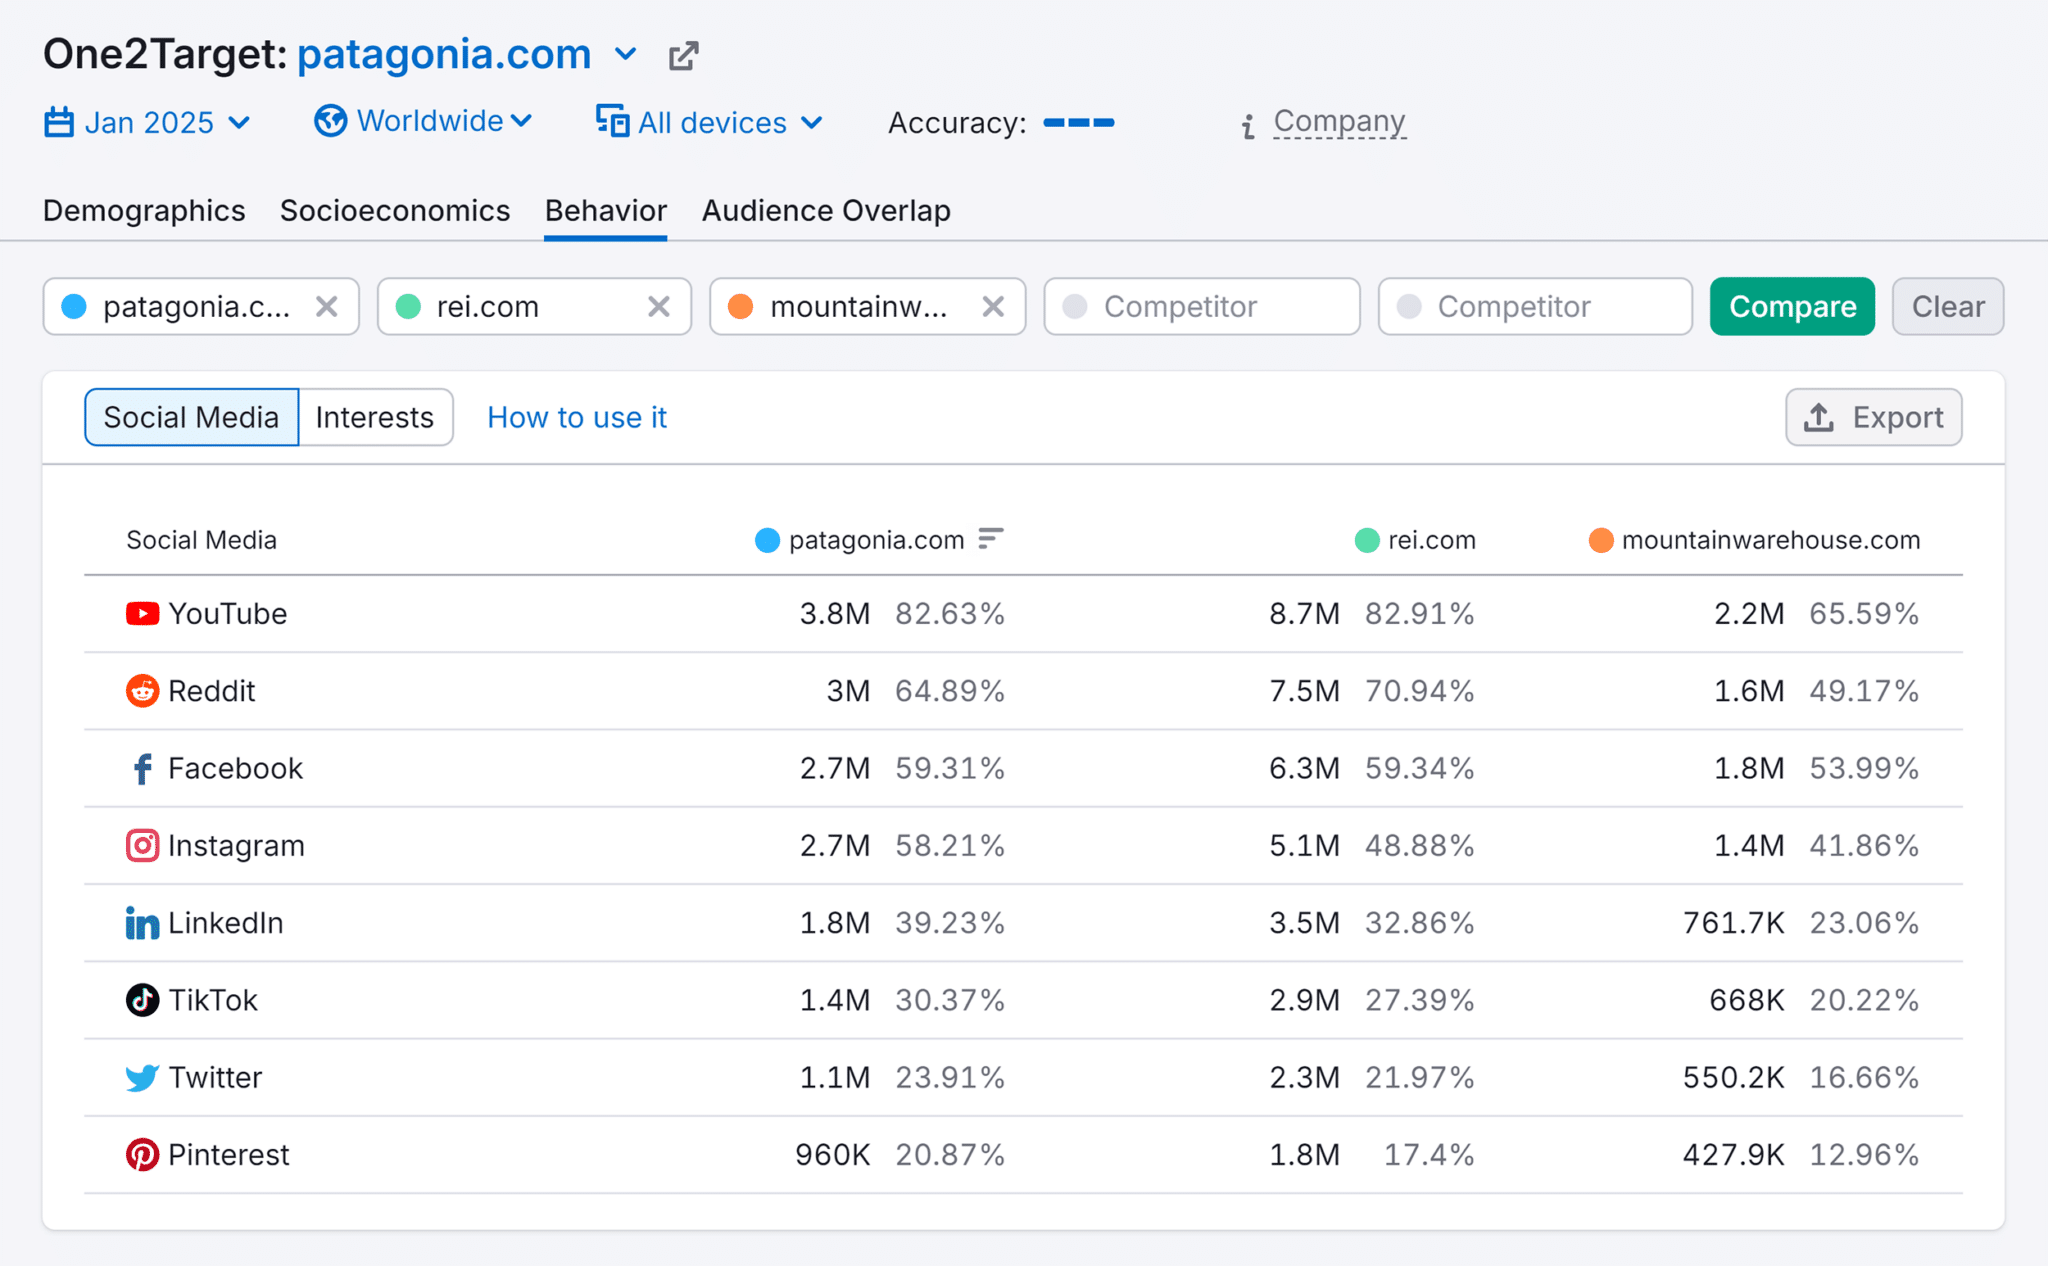This screenshot has height=1266, width=2048.
Task: Select the Behavior tab
Action: (x=605, y=210)
